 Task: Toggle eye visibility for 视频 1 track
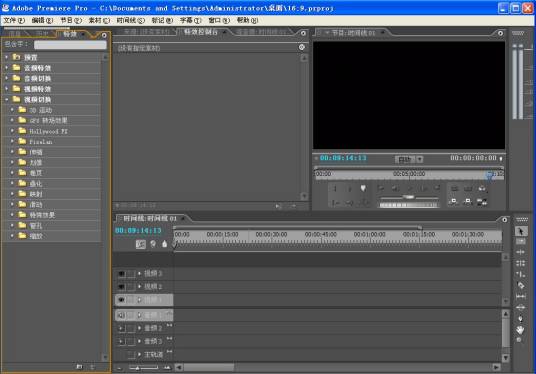(121, 300)
